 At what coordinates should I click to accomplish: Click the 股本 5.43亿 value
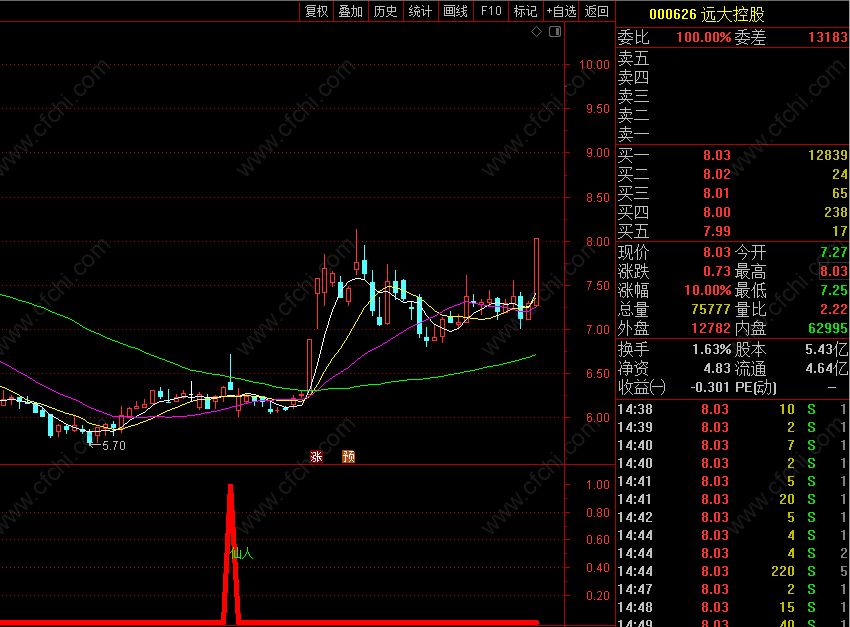pyautogui.click(x=826, y=350)
